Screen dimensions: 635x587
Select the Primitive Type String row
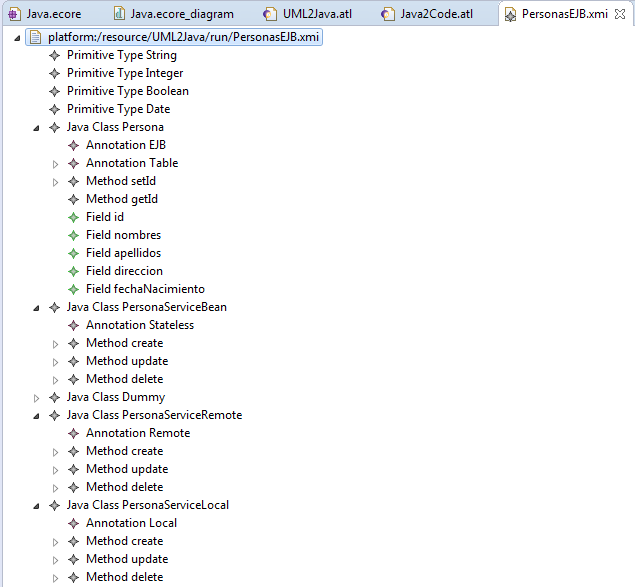[x=122, y=55]
